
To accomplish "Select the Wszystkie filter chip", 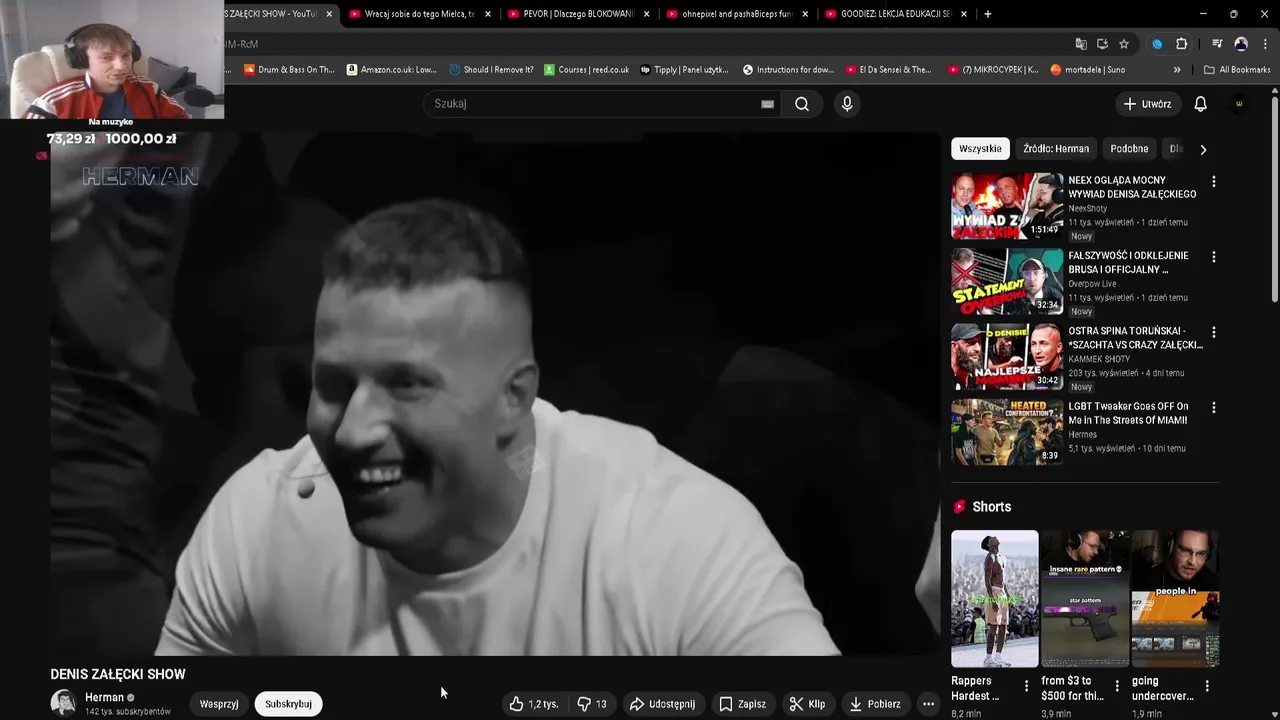I will pyautogui.click(x=980, y=149).
